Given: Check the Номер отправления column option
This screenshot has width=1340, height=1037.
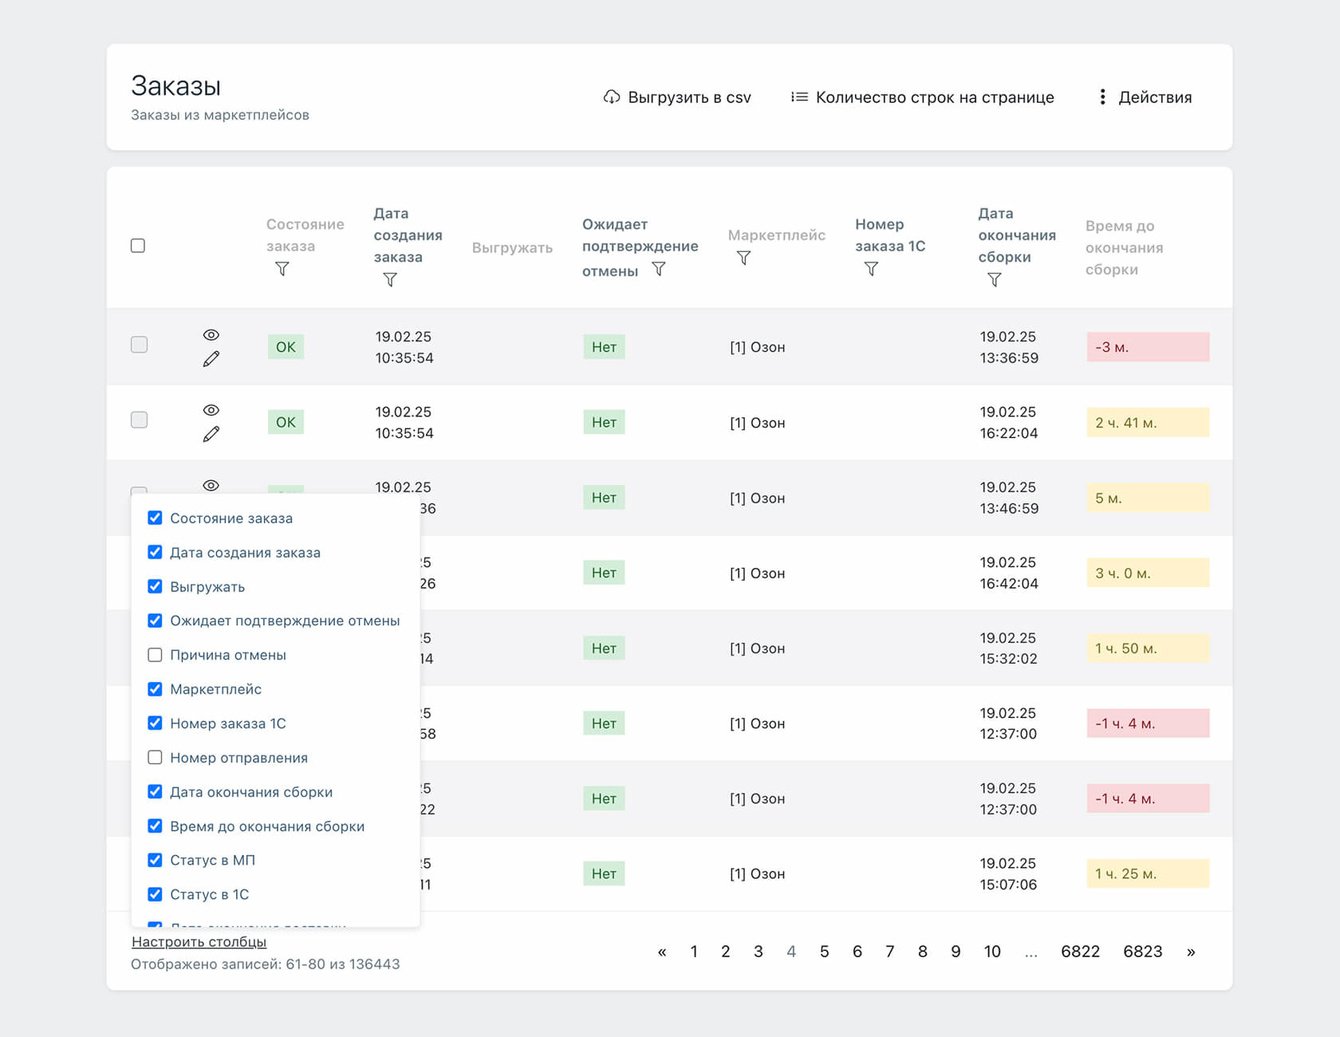Looking at the screenshot, I should [x=155, y=758].
